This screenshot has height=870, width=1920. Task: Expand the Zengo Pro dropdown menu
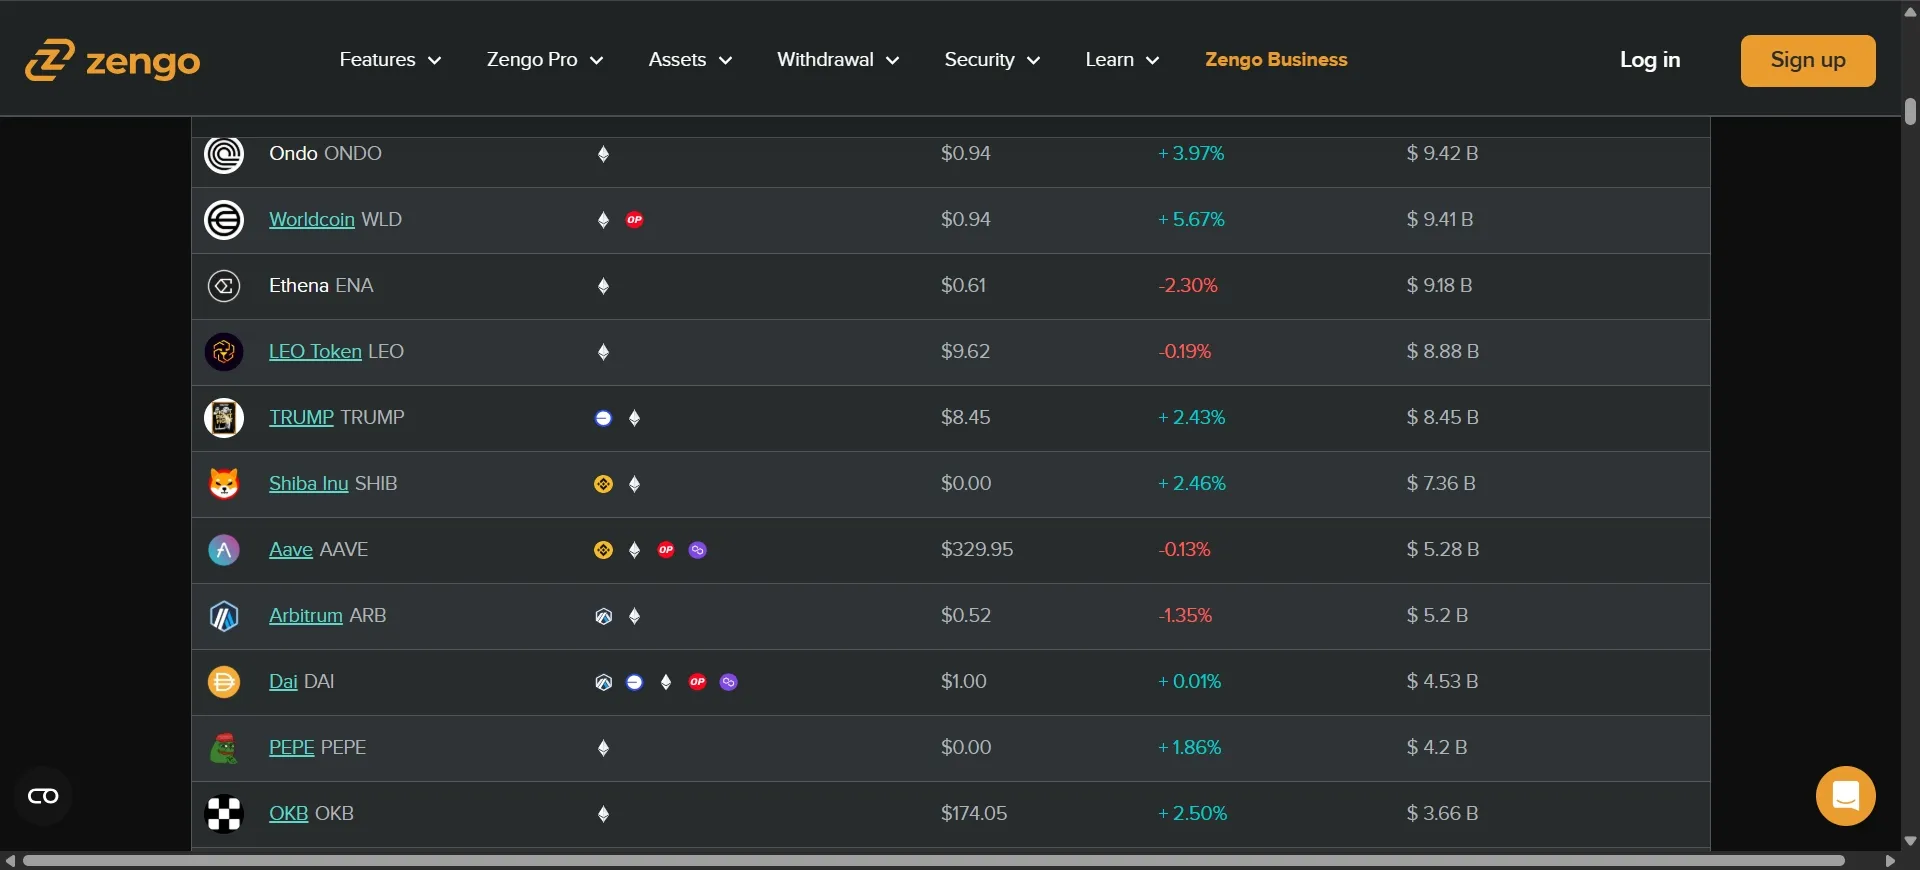point(545,60)
